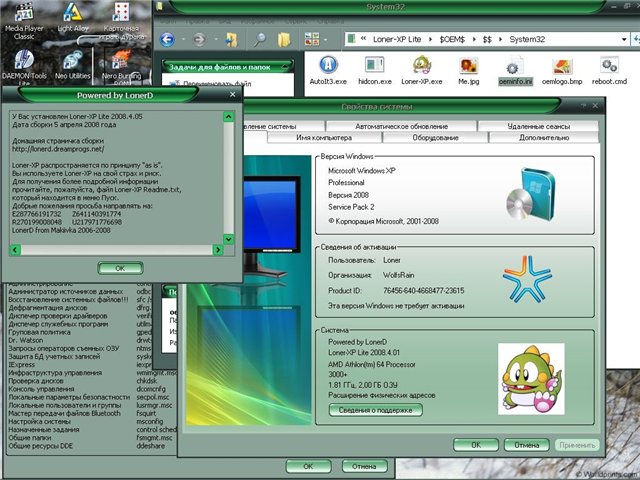640x480 pixels.
Task: Click Отмена in background list window
Action: click(364, 466)
